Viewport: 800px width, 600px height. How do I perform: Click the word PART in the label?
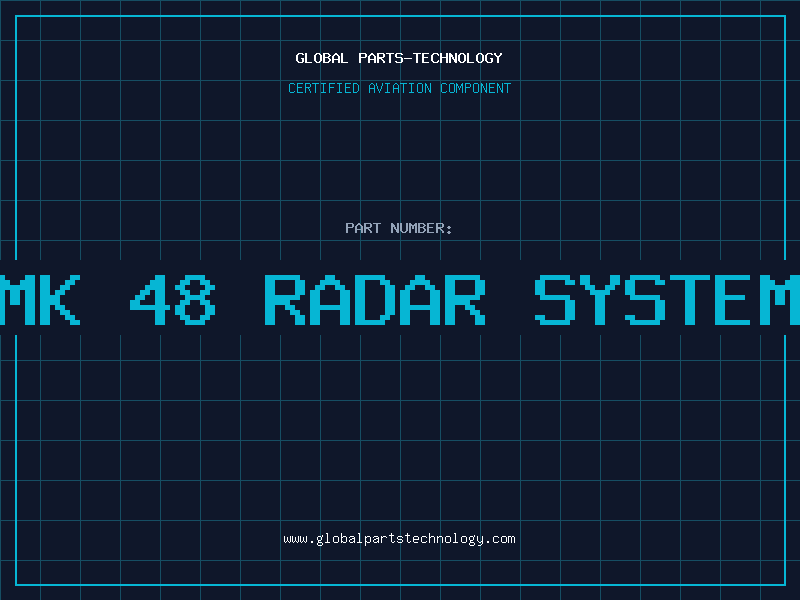click(362, 228)
